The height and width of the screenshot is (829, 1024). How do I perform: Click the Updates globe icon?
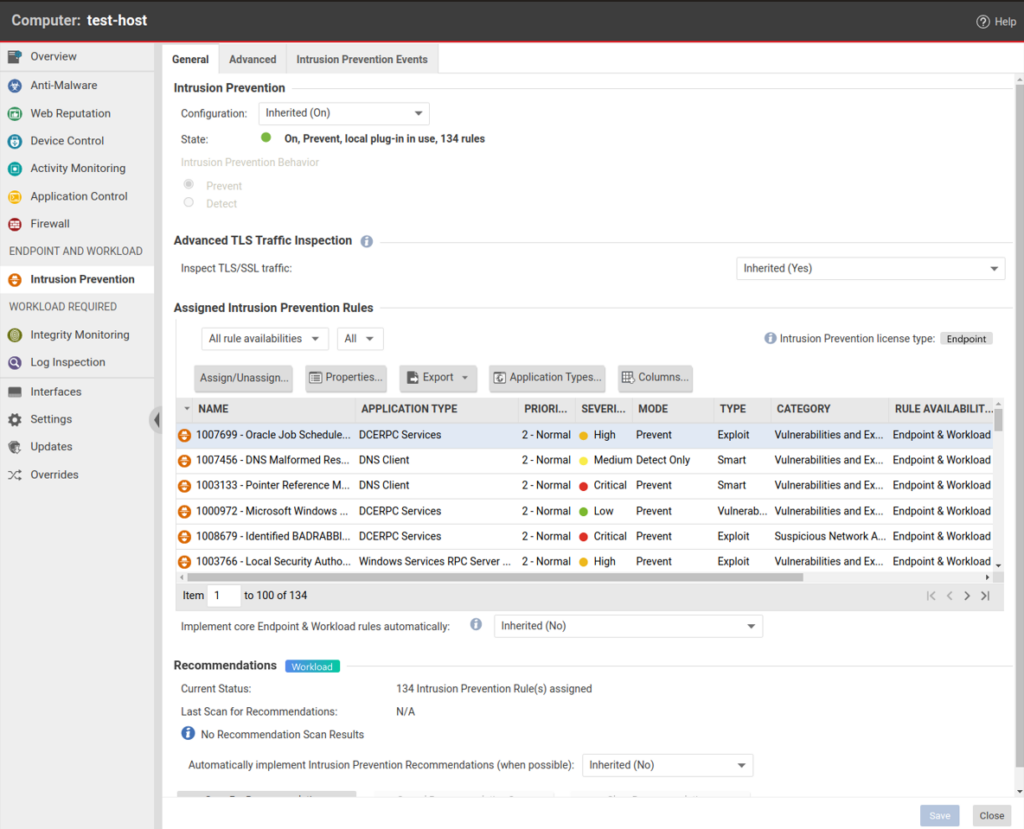[15, 447]
